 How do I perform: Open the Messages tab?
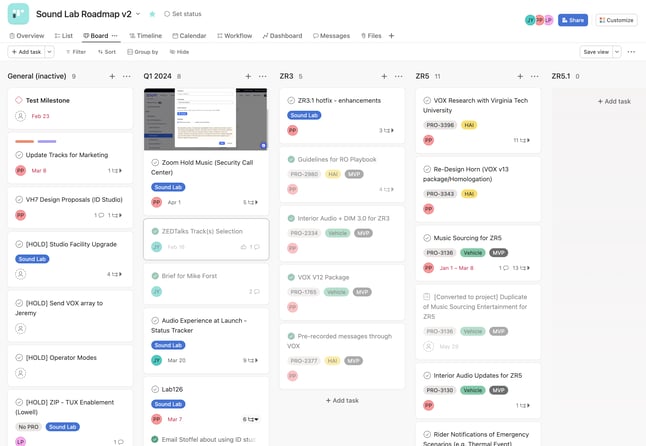331,36
